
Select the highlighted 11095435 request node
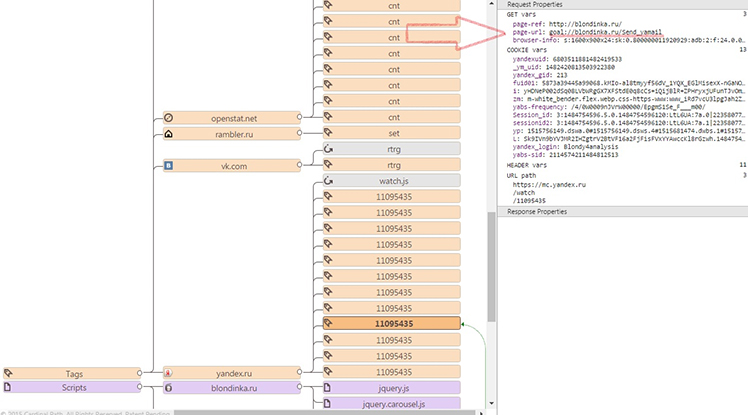pyautogui.click(x=393, y=324)
